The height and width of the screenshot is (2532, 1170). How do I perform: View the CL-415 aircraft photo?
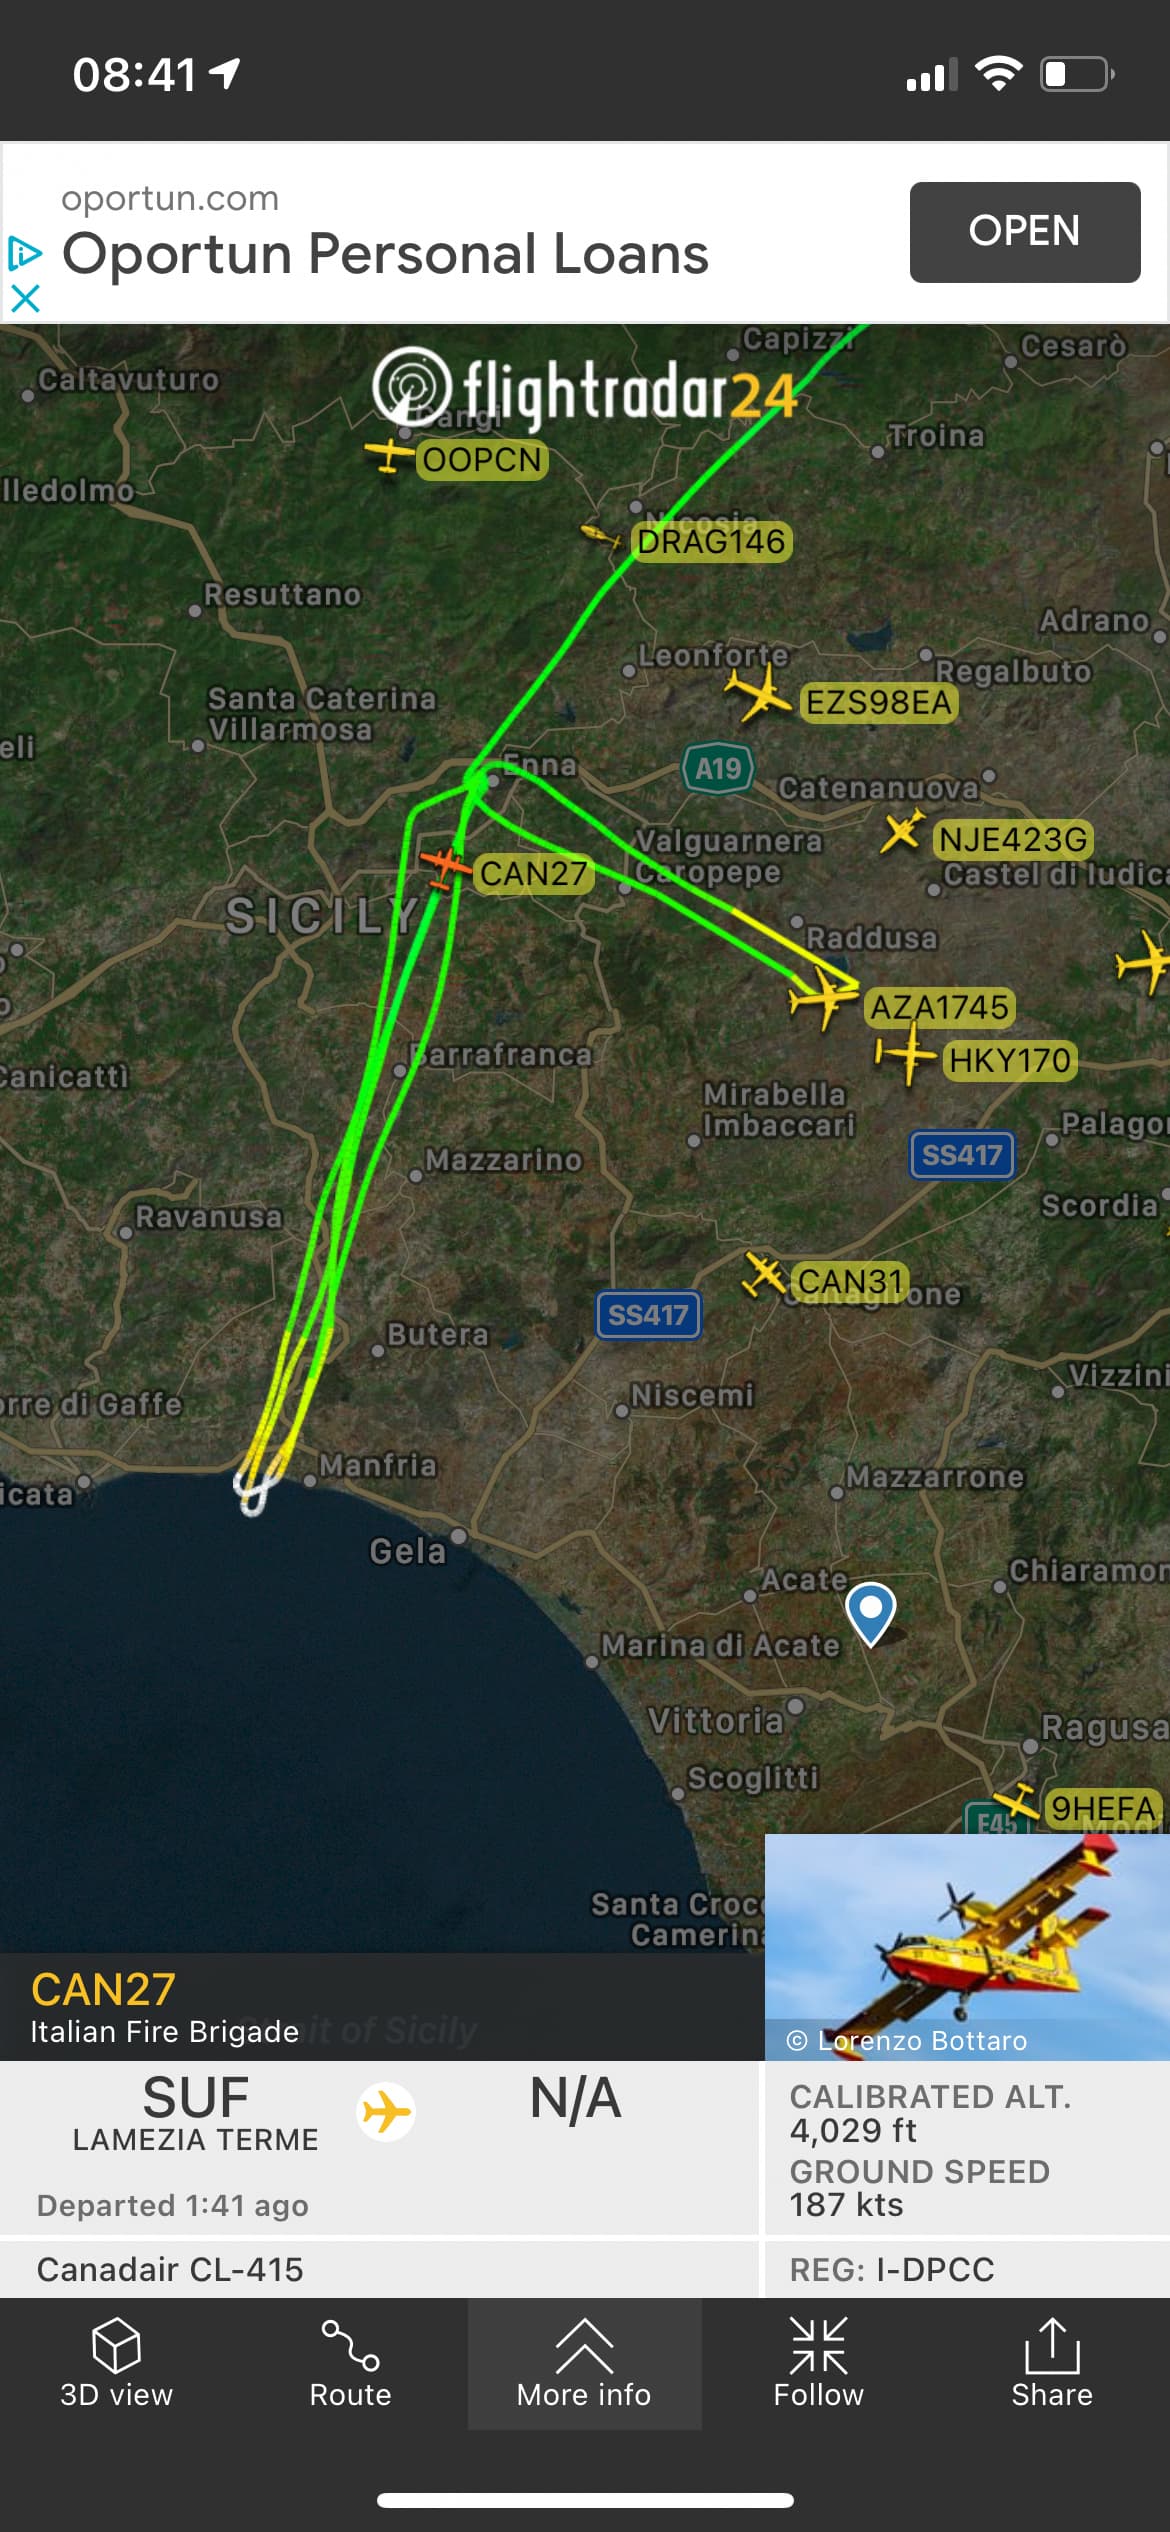pyautogui.click(x=967, y=1946)
